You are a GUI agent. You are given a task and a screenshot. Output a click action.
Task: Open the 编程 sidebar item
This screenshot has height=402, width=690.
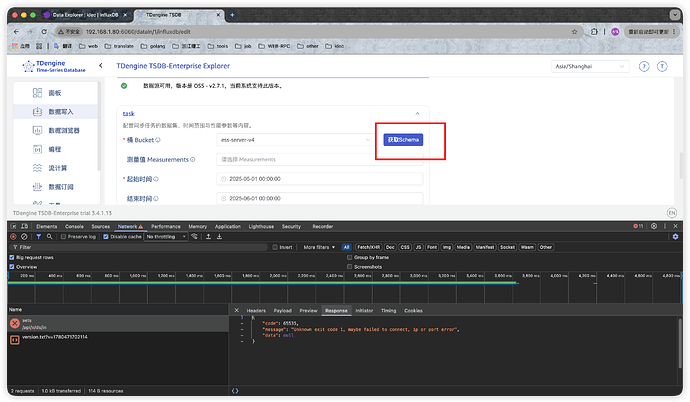click(55, 149)
